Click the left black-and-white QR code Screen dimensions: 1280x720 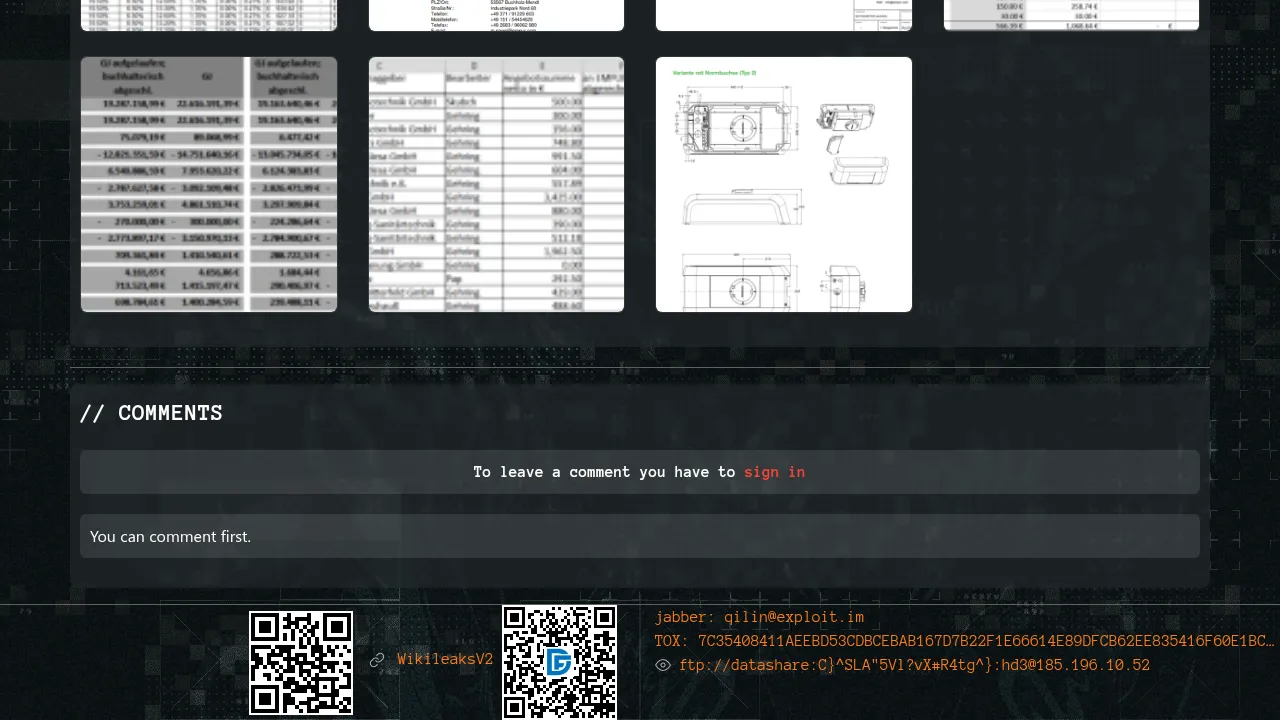pyautogui.click(x=301, y=663)
